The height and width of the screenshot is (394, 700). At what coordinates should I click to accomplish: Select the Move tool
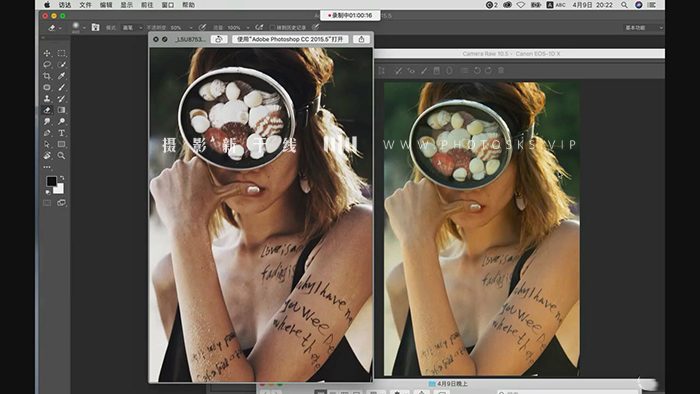tap(47, 53)
